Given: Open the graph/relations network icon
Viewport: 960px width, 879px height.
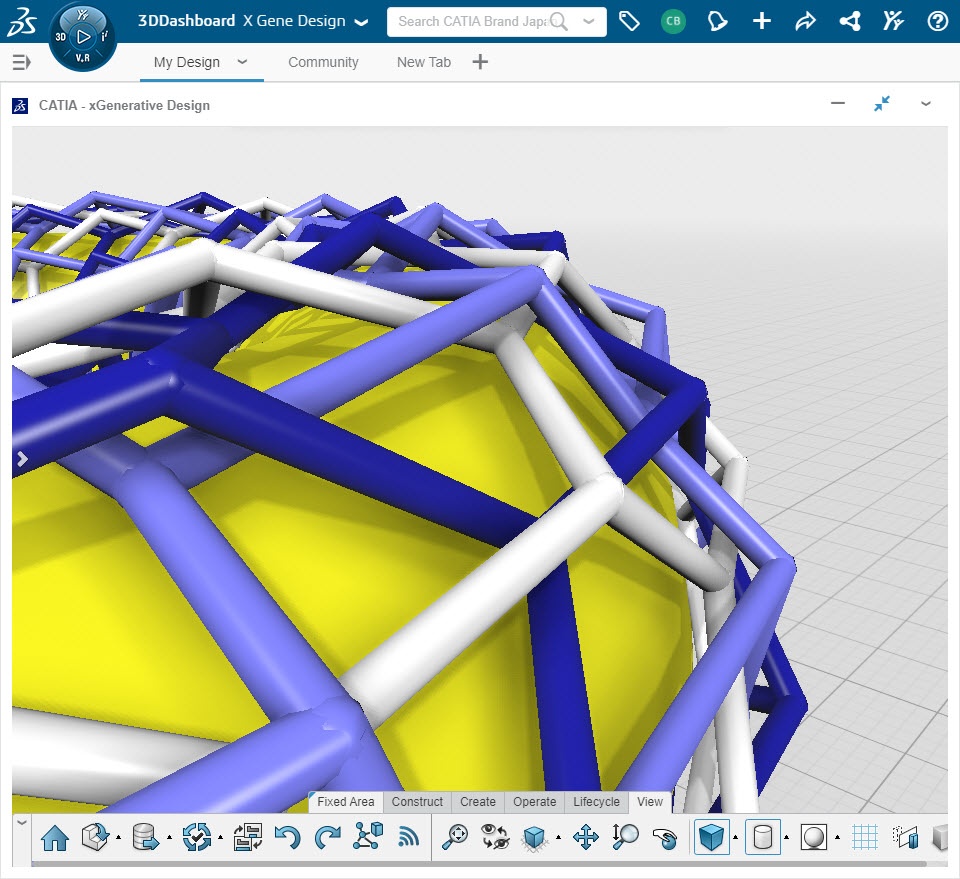Looking at the screenshot, I should 368,836.
